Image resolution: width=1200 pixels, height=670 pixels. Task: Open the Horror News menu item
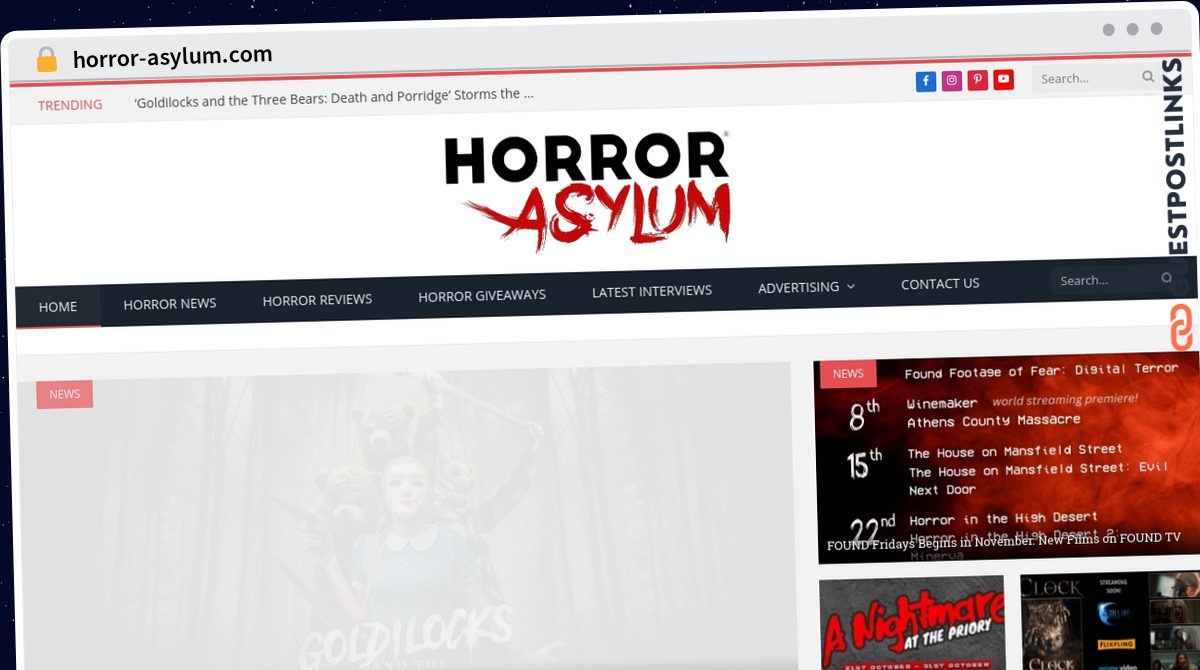click(x=170, y=303)
